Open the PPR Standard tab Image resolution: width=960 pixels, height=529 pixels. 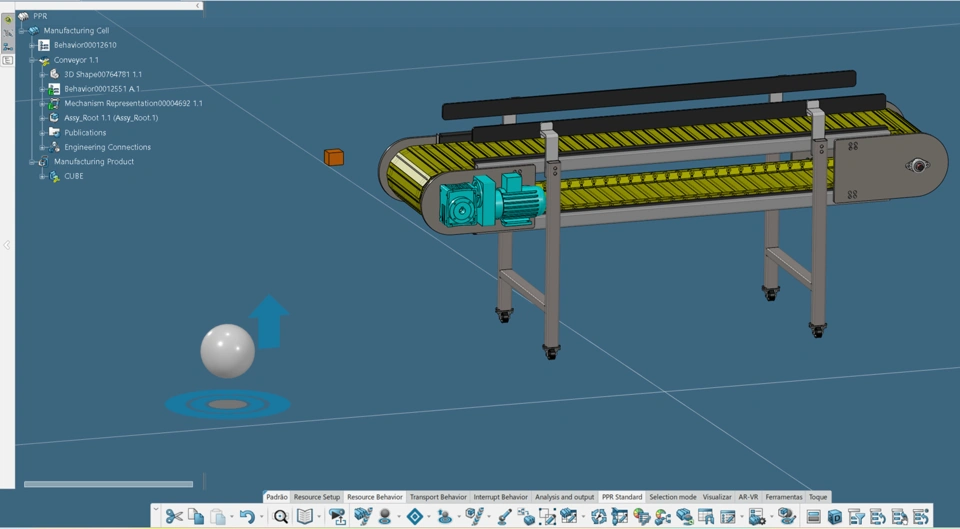(621, 497)
